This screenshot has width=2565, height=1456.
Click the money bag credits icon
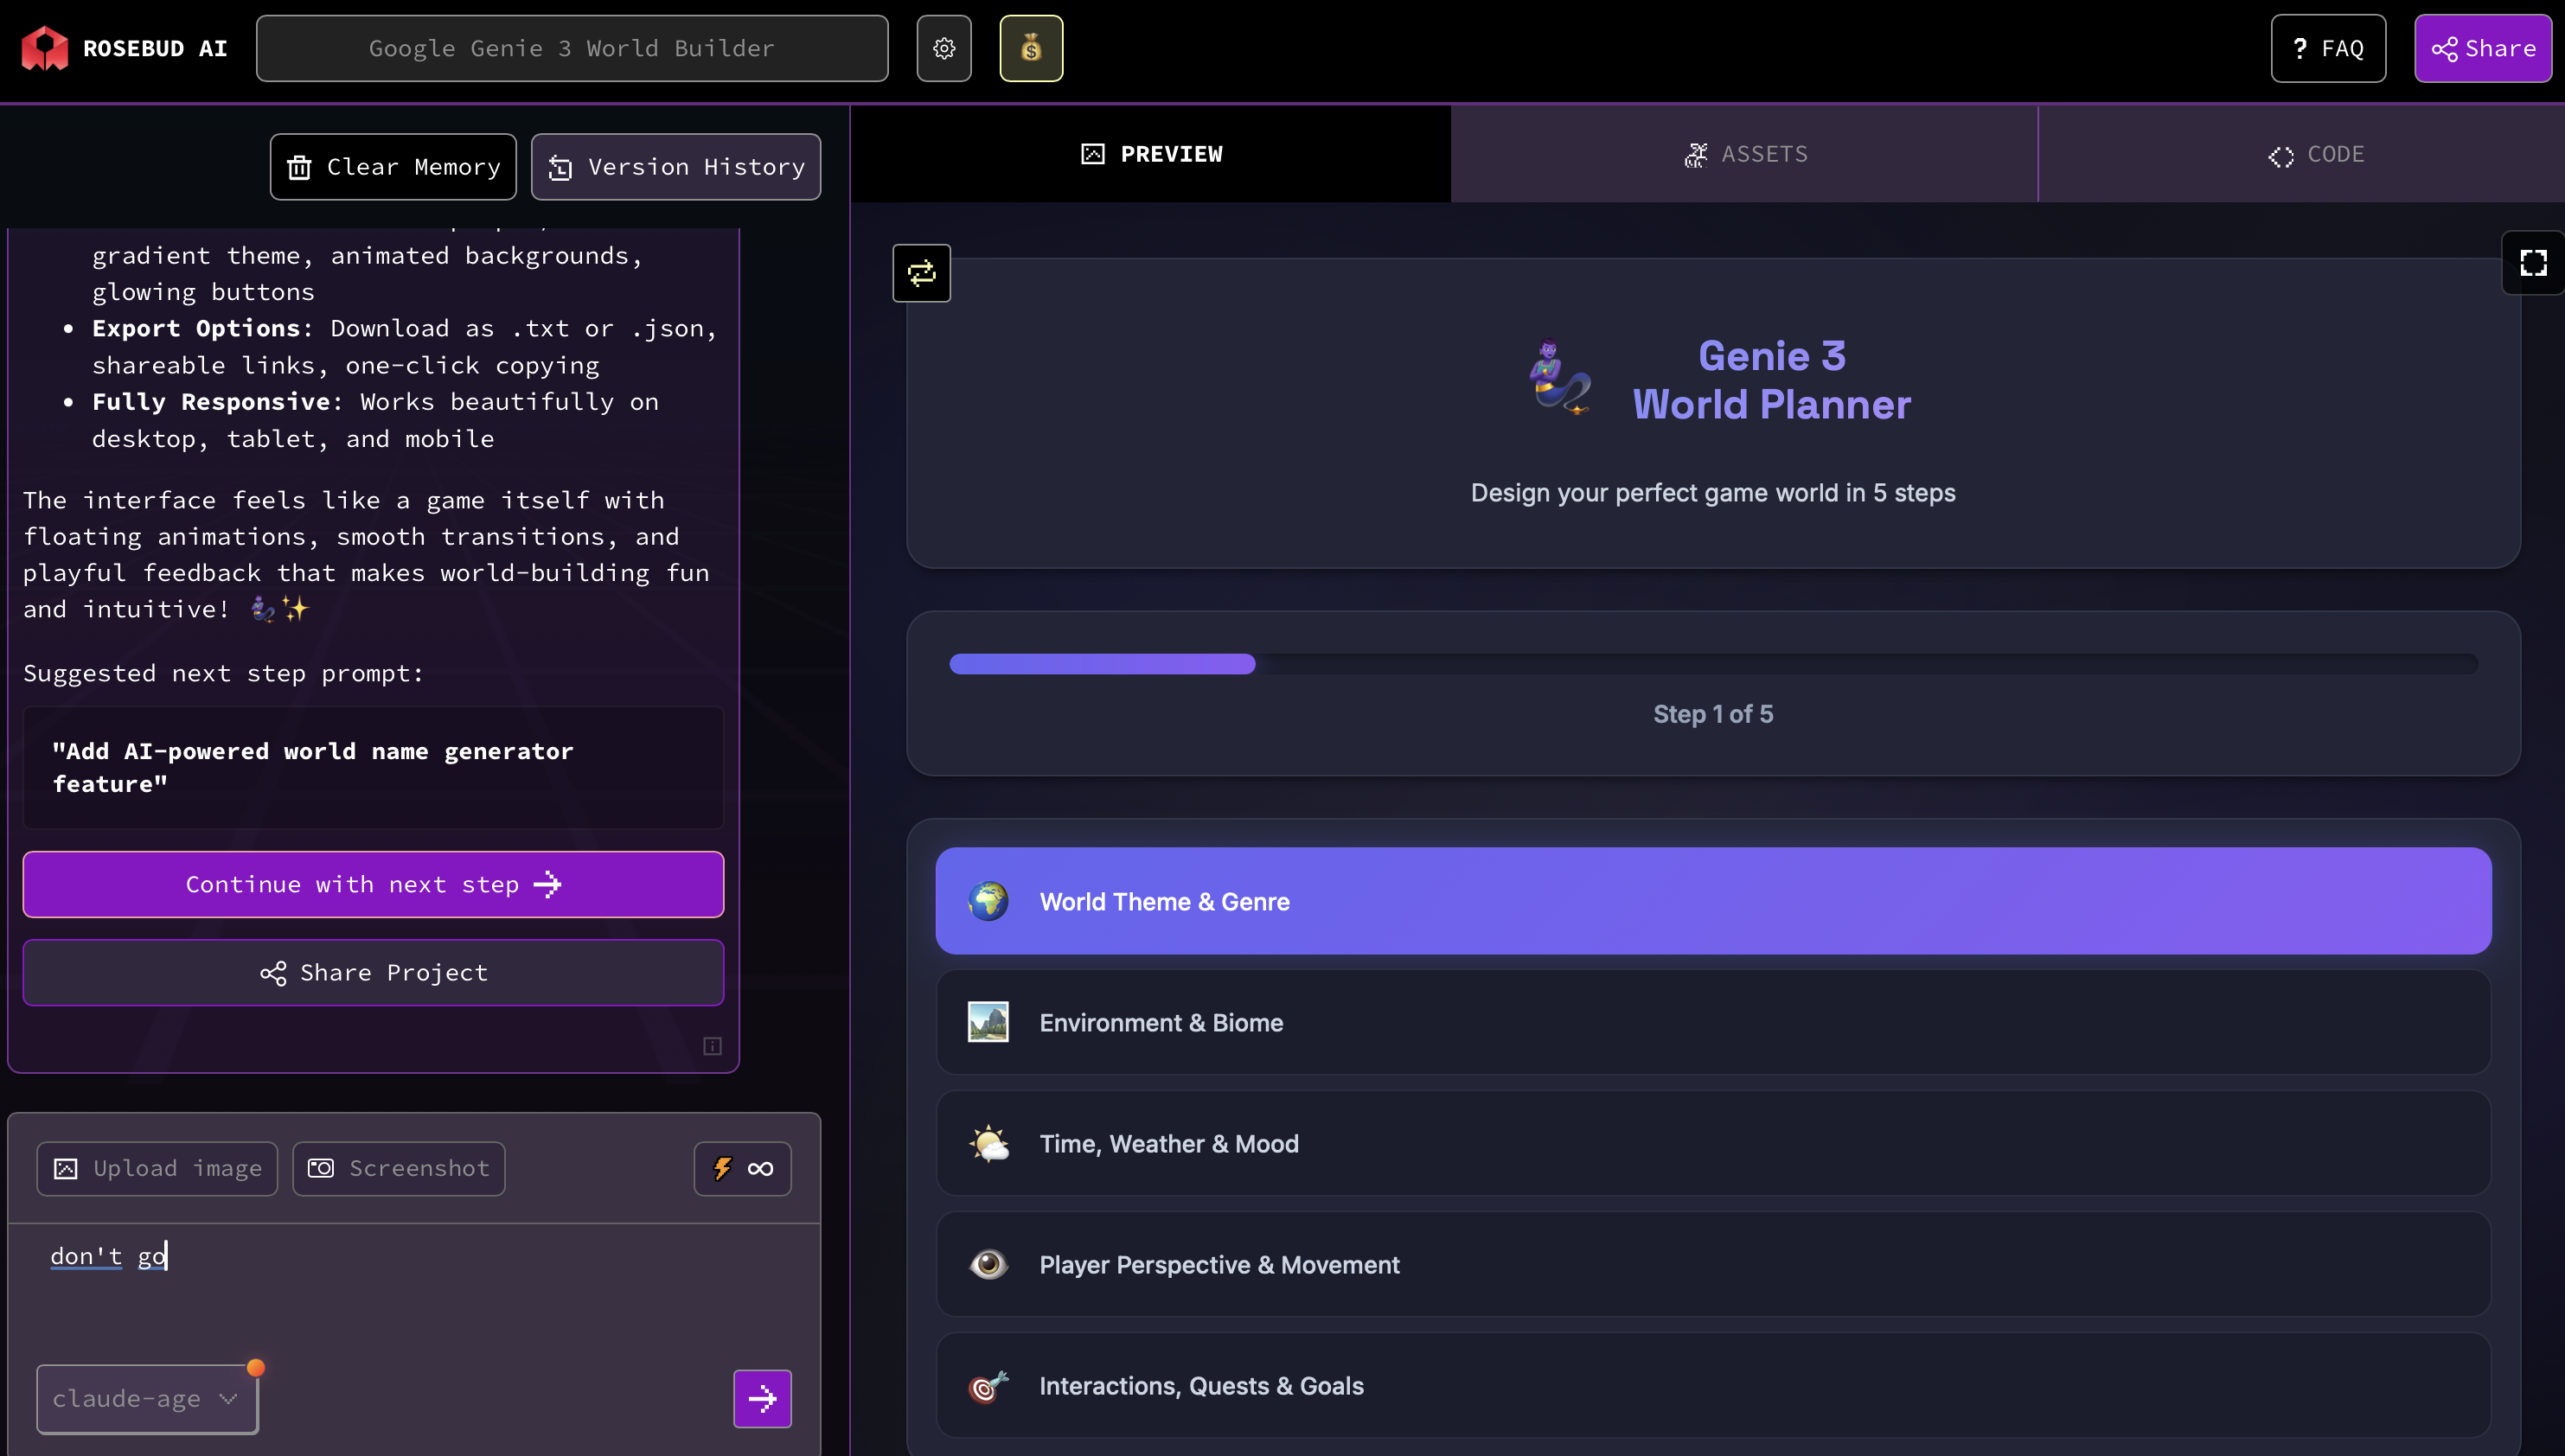coord(1031,48)
